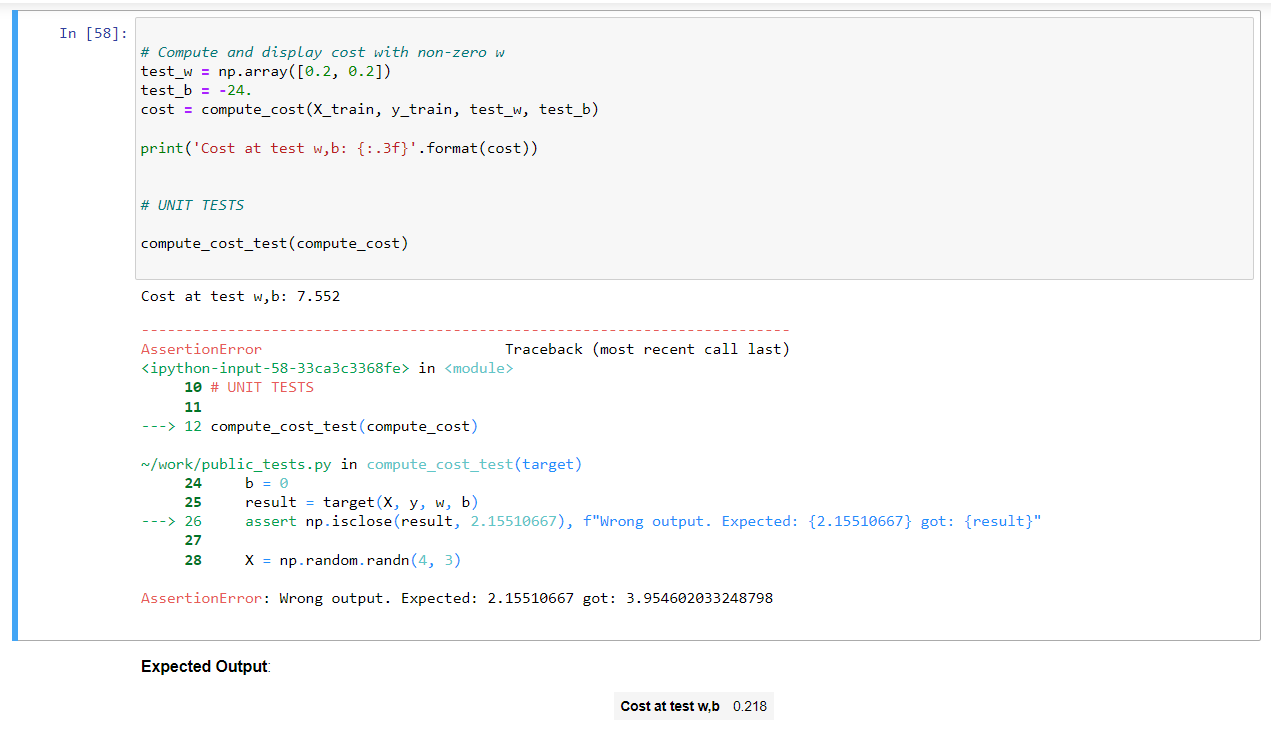Click the comment line about non-zero w
The image size is (1271, 753).
[323, 52]
